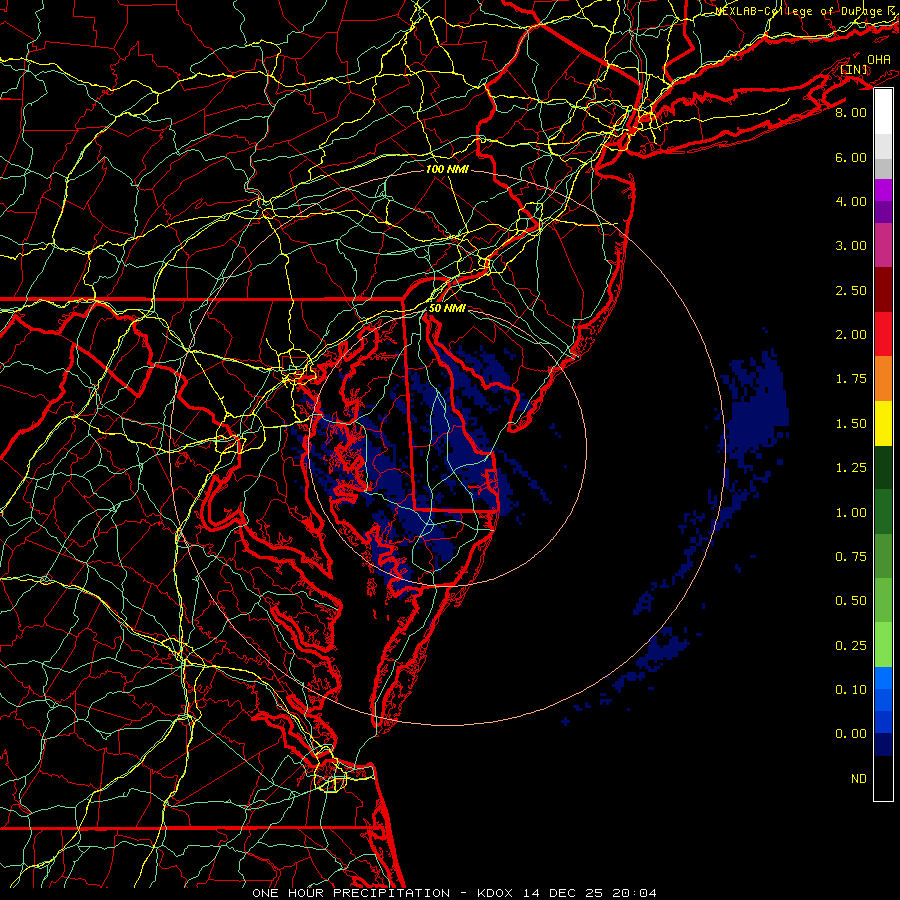Click the black ND legend swatch
The image size is (900, 900).
click(883, 778)
